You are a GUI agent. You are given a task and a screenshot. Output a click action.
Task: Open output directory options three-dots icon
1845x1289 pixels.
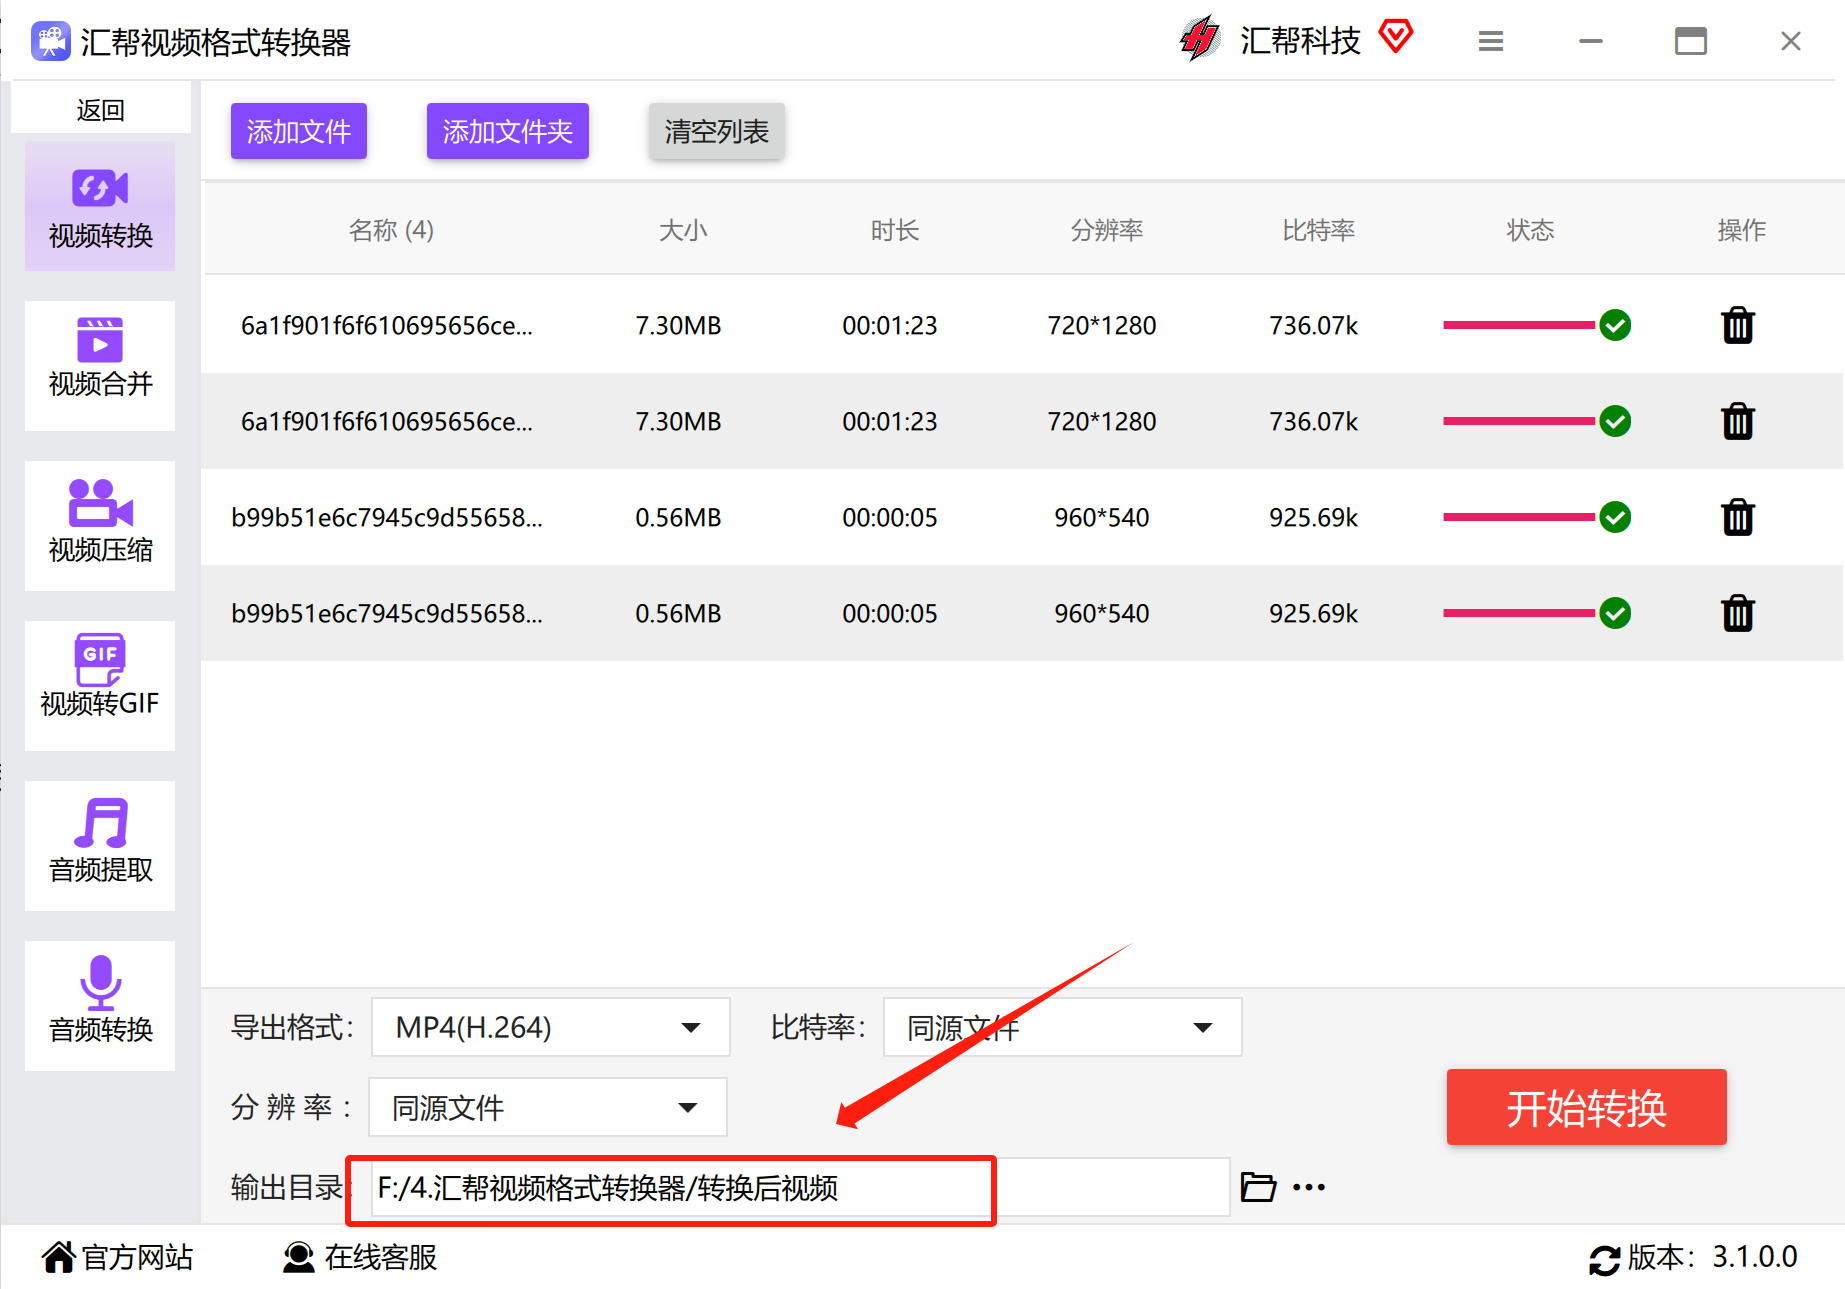pyautogui.click(x=1309, y=1187)
